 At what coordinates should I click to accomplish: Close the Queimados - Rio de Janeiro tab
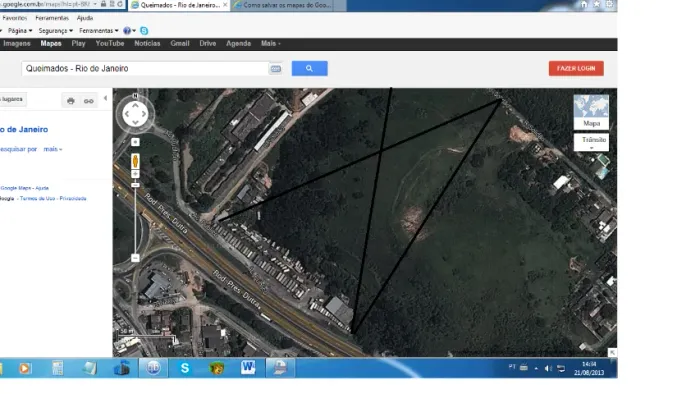point(225,4)
